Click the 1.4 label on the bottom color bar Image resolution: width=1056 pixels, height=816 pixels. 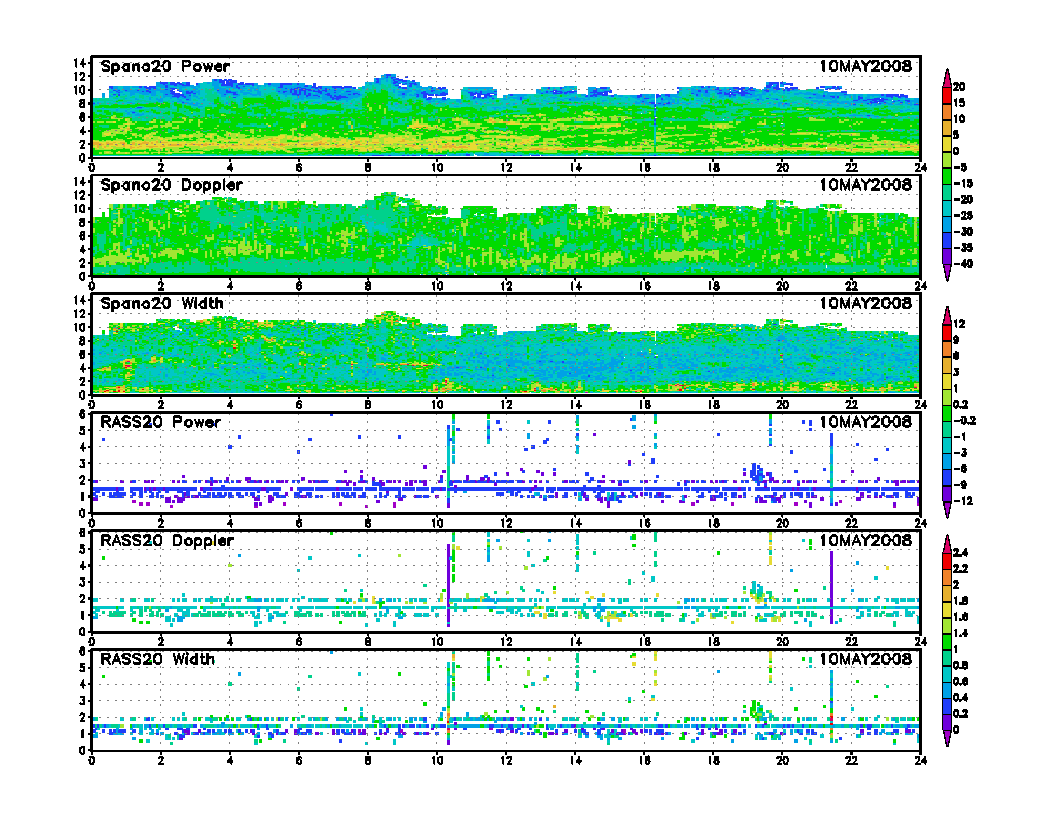(961, 634)
